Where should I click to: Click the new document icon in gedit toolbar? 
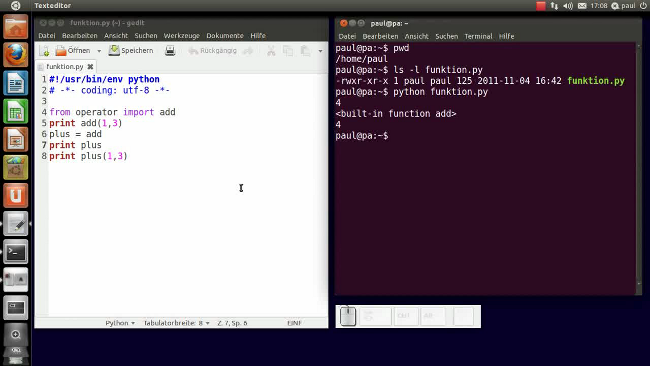click(x=44, y=51)
